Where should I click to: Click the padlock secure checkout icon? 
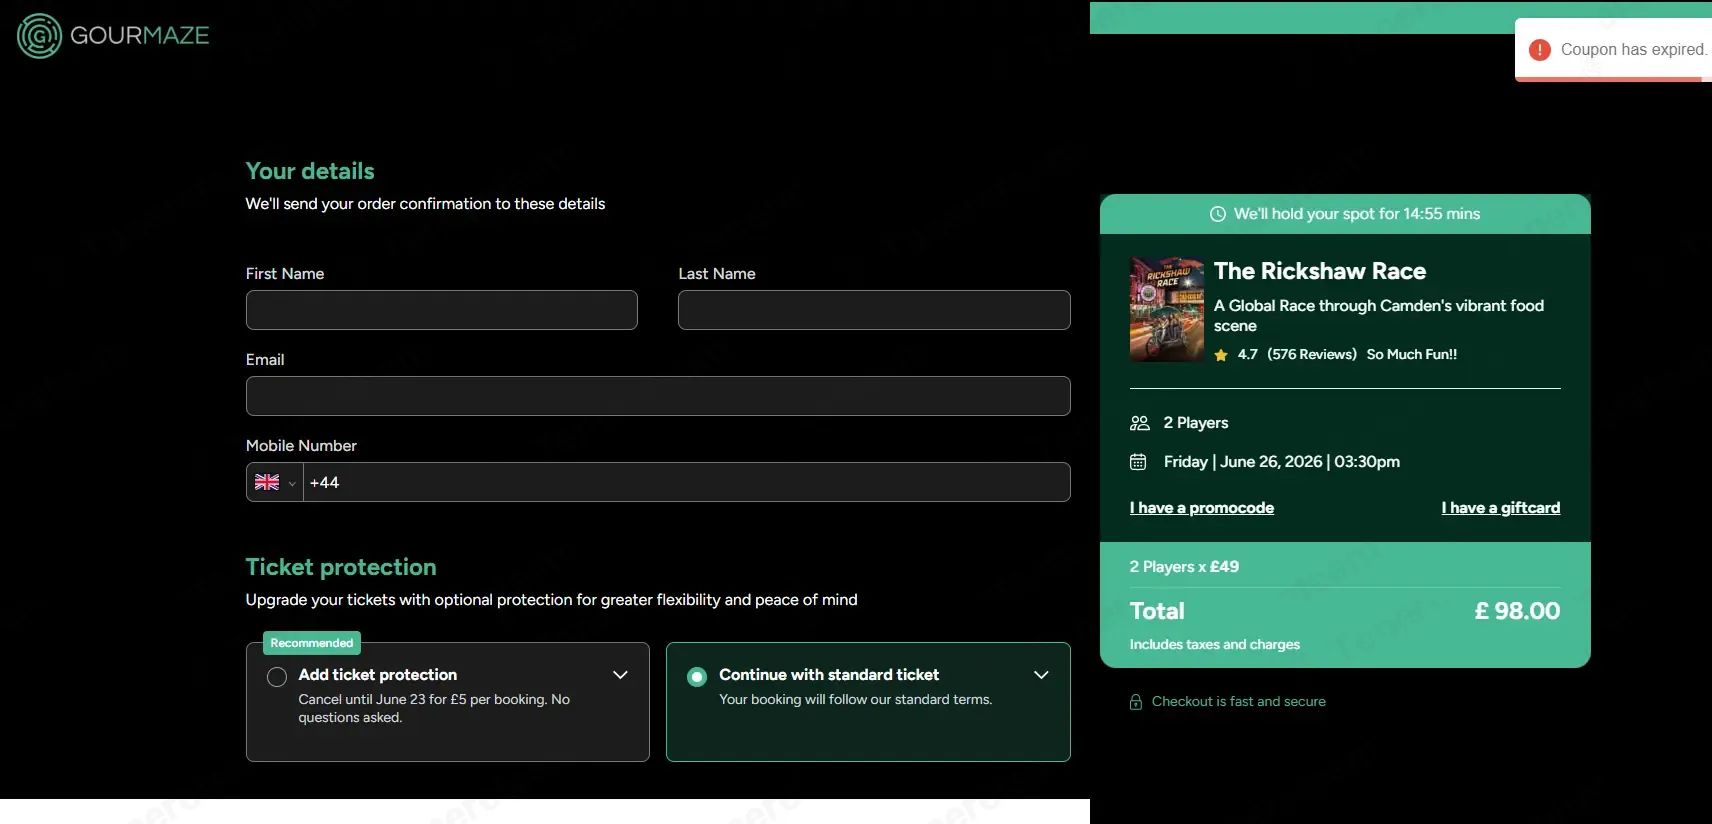coord(1136,702)
